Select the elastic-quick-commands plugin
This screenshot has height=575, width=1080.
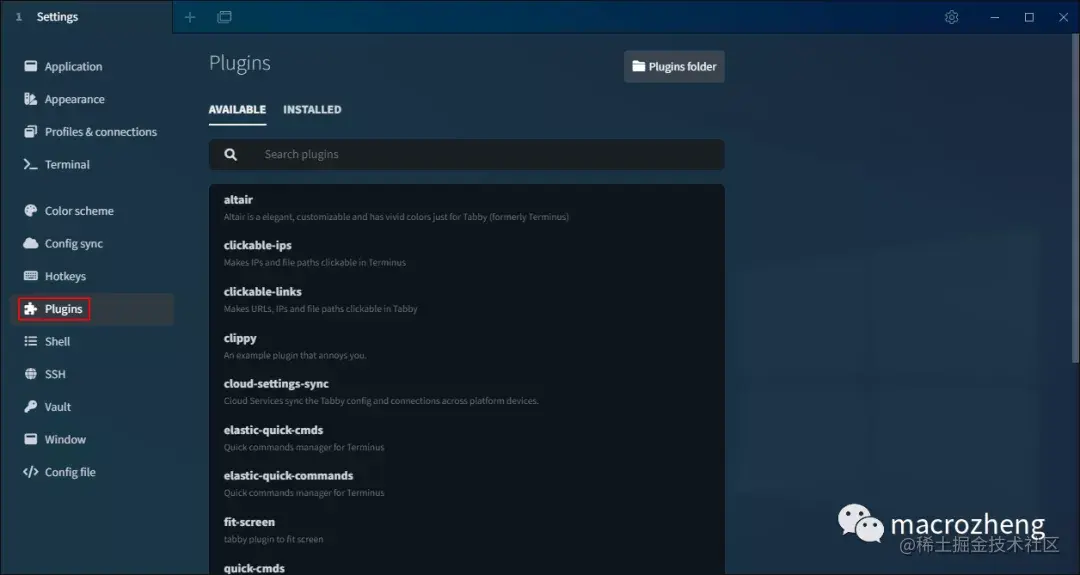[x=467, y=484]
